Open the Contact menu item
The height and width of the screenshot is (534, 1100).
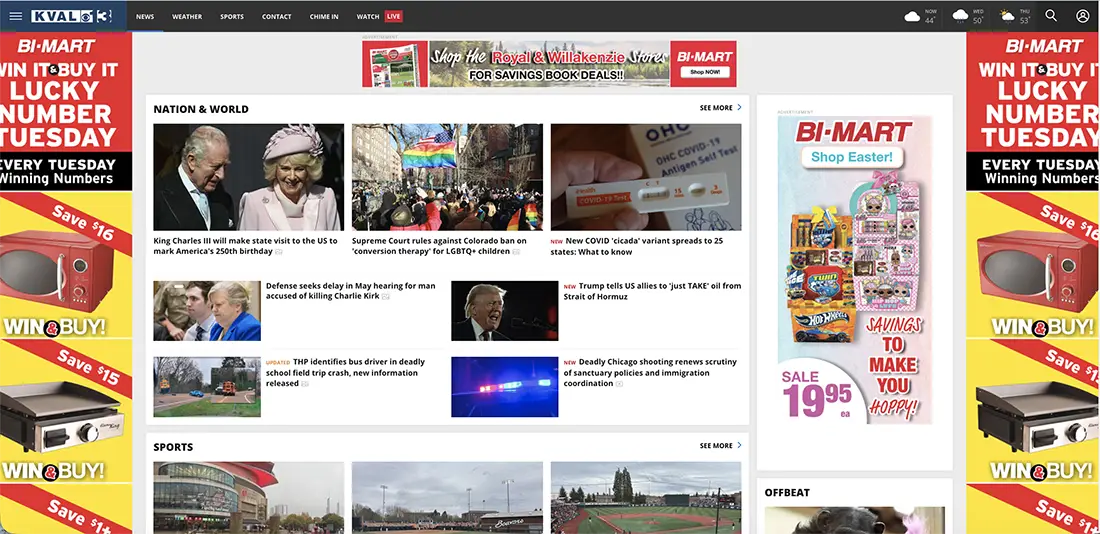tap(277, 16)
